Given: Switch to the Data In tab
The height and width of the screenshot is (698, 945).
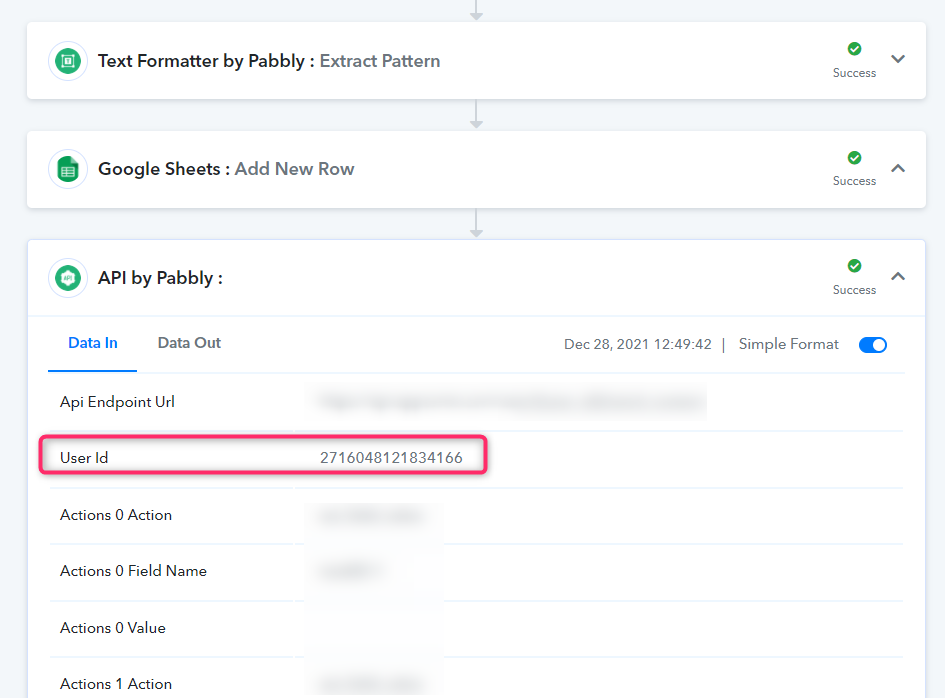Looking at the screenshot, I should (93, 343).
